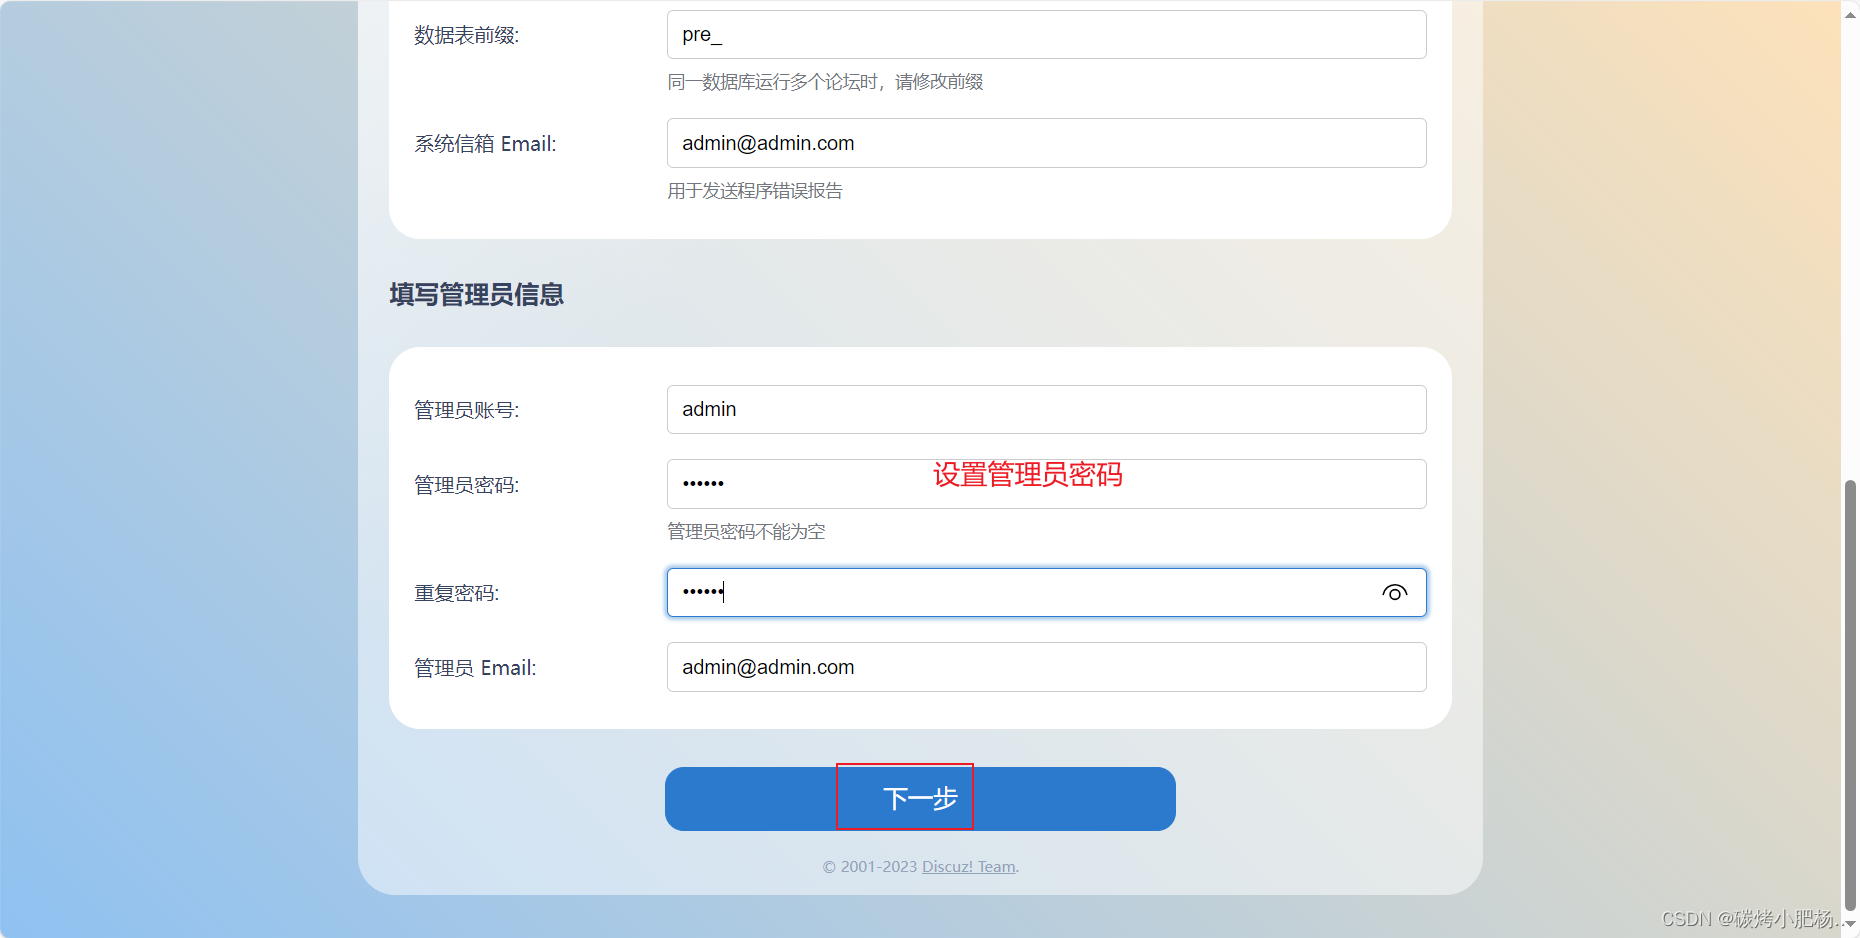The image size is (1860, 938).
Task: Click the hint text 管理员密码不能为空
Action: 746,532
